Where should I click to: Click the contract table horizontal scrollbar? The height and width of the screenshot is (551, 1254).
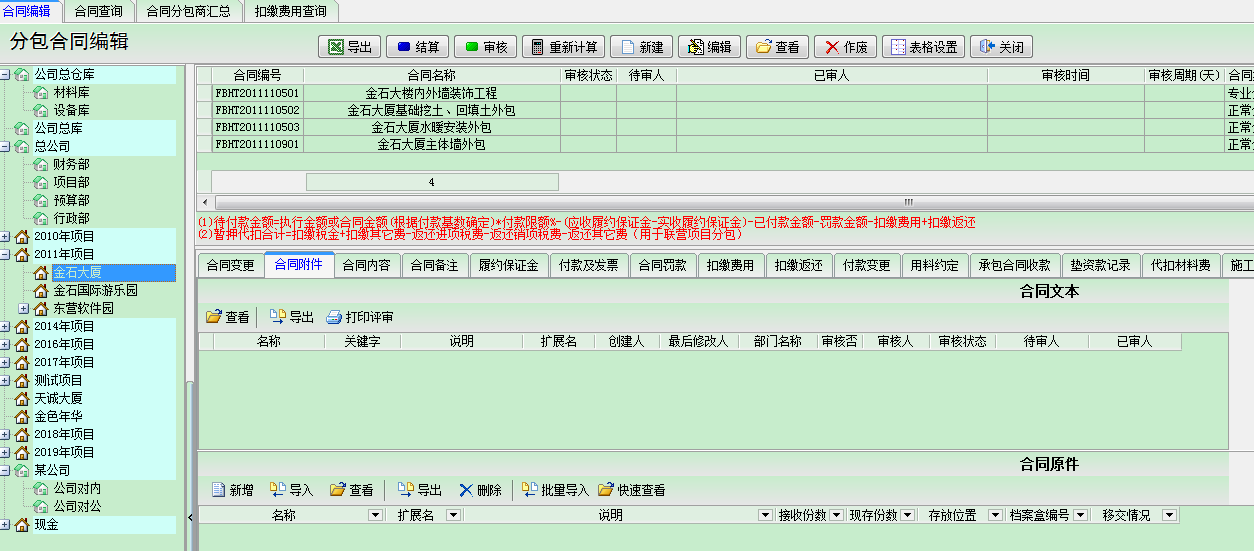click(x=700, y=201)
